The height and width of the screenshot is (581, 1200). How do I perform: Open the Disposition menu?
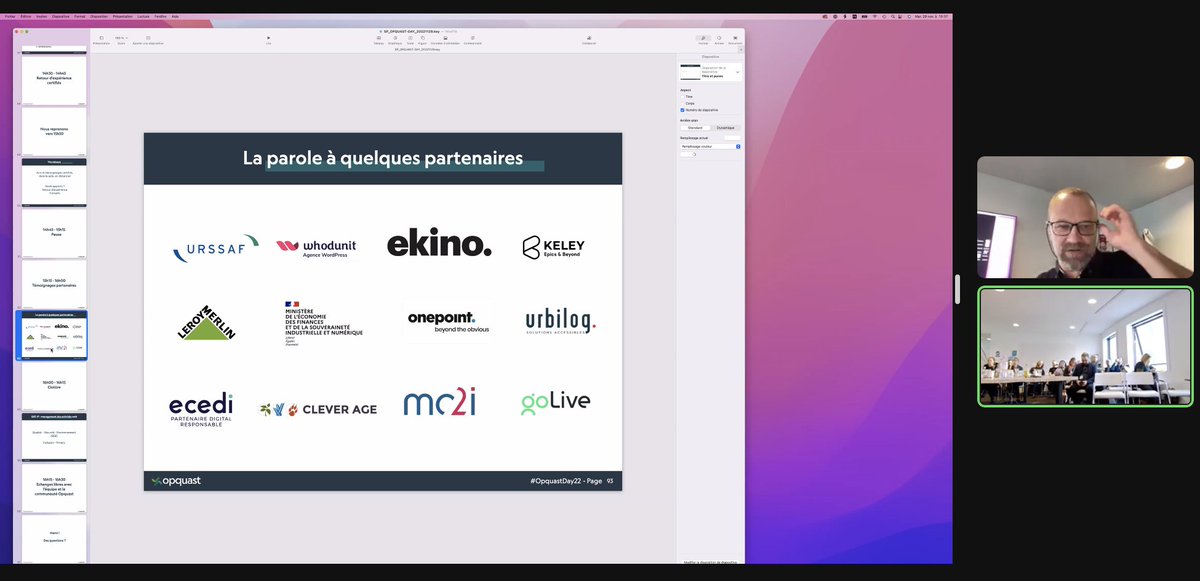click(x=98, y=17)
